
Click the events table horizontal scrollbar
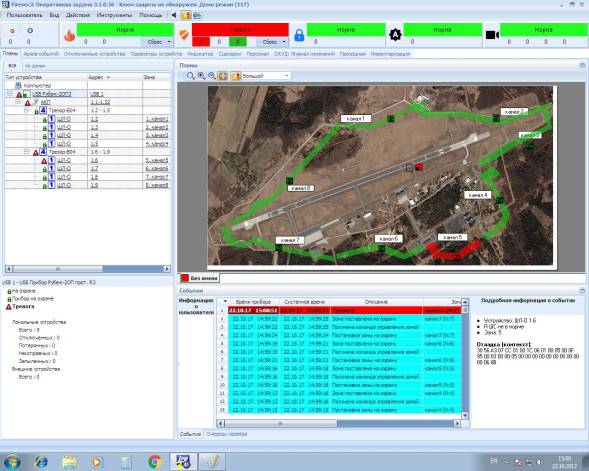point(337,423)
